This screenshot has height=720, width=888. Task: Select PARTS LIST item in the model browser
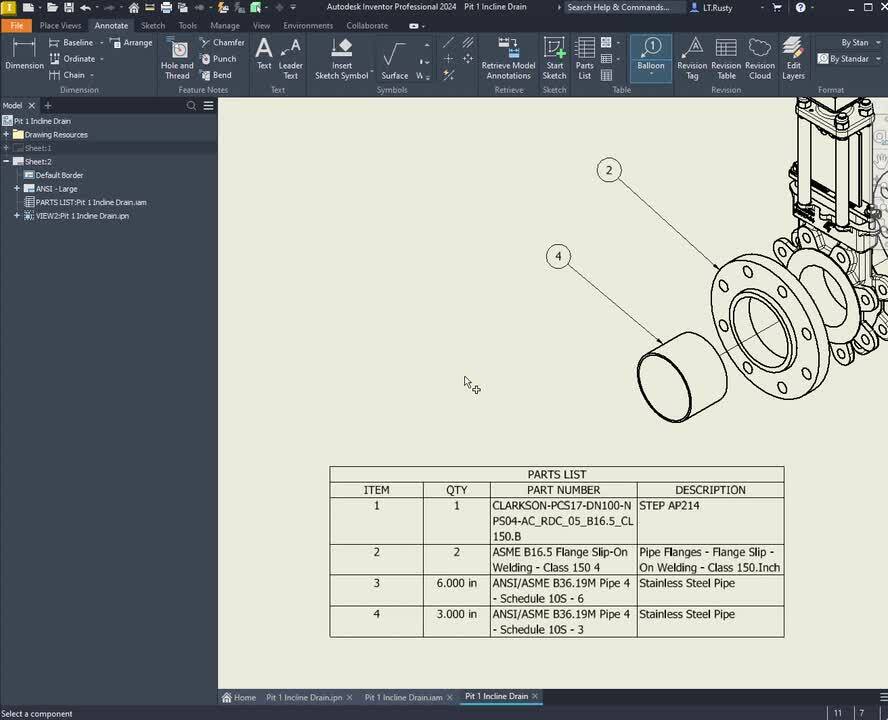[x=90, y=202]
